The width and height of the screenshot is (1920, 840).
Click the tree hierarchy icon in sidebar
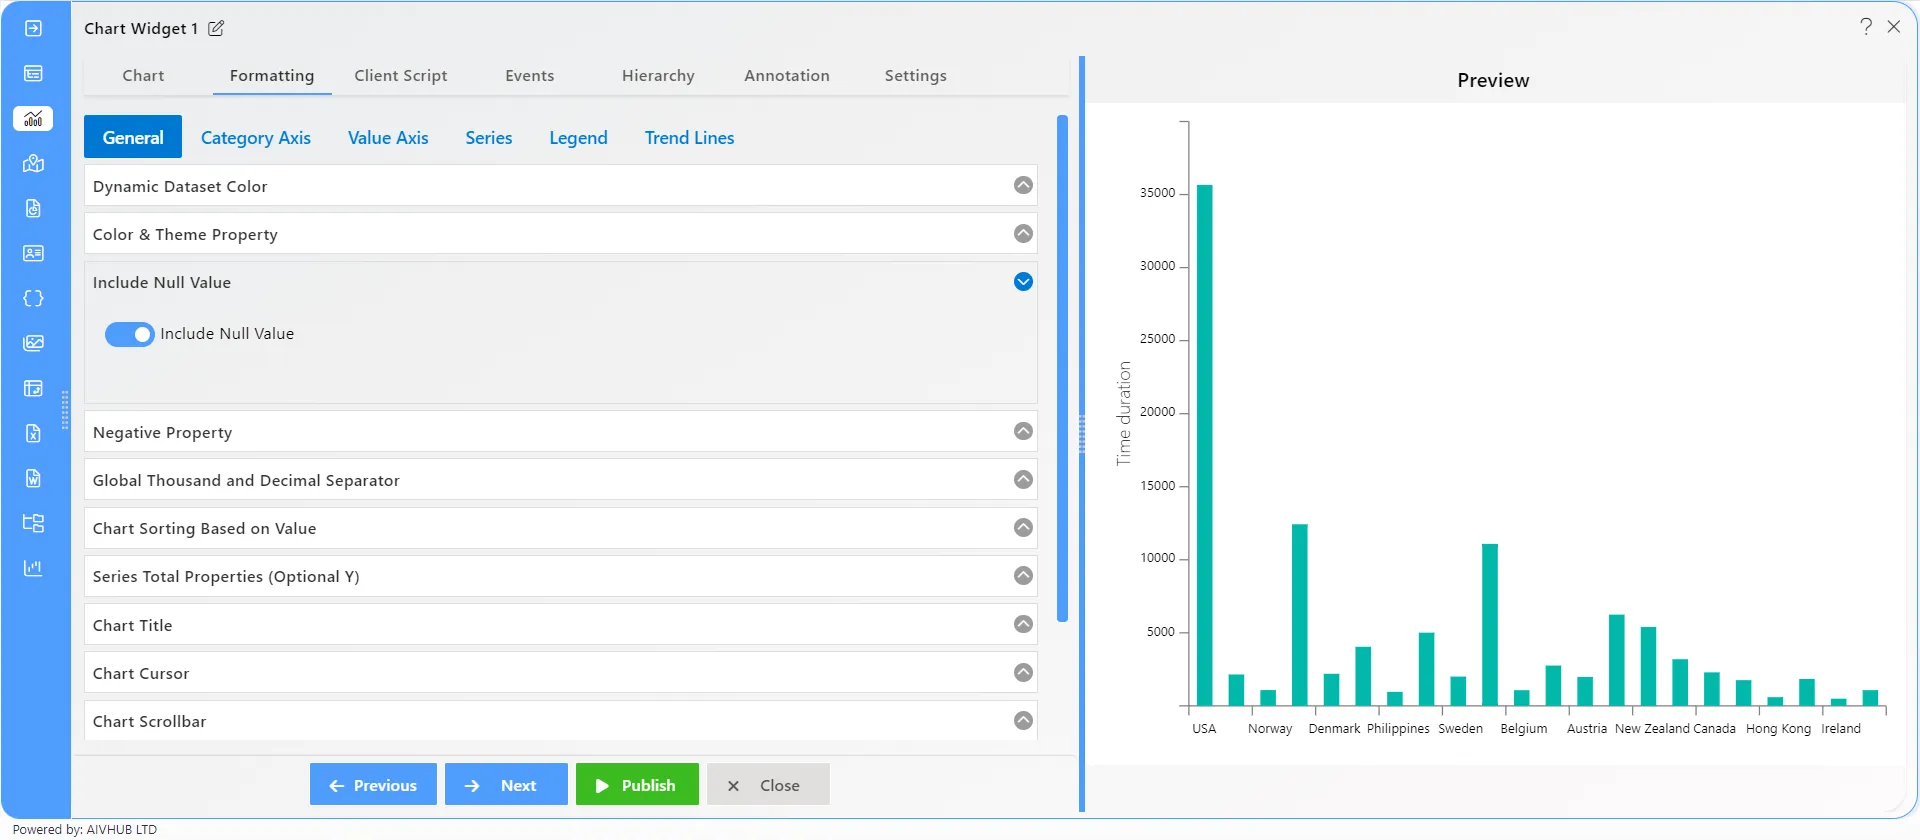tap(33, 523)
